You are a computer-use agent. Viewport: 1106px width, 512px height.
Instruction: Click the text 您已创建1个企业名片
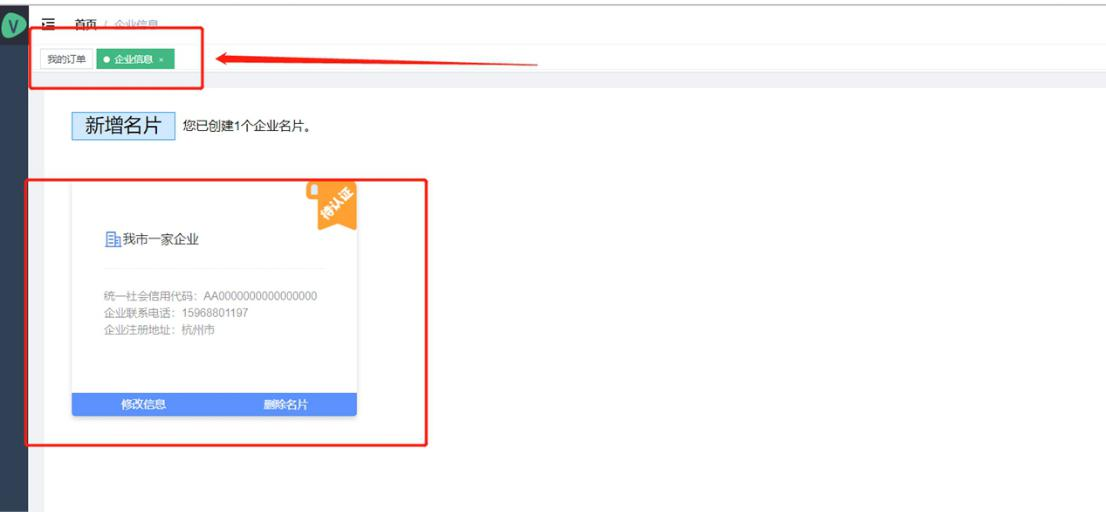(x=247, y=126)
